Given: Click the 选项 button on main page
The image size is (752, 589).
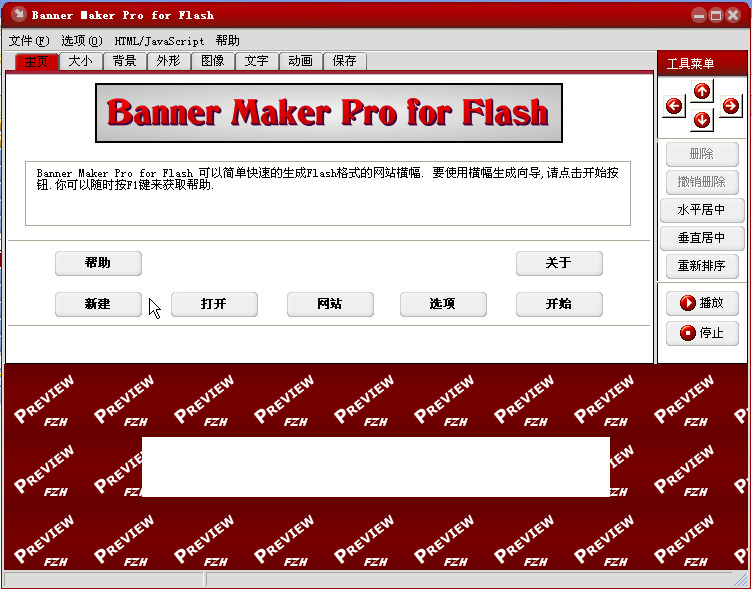Looking at the screenshot, I should [443, 304].
